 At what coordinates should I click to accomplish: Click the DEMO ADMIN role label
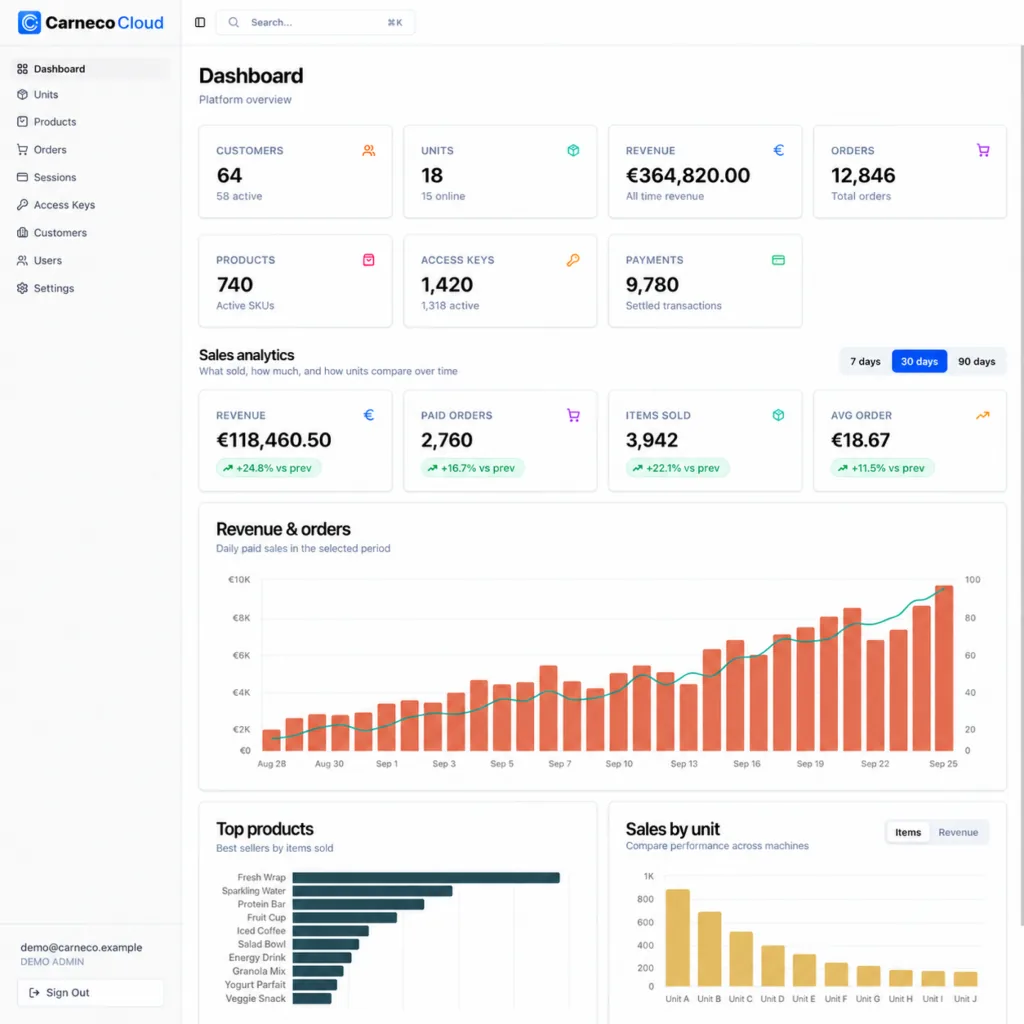[52, 961]
